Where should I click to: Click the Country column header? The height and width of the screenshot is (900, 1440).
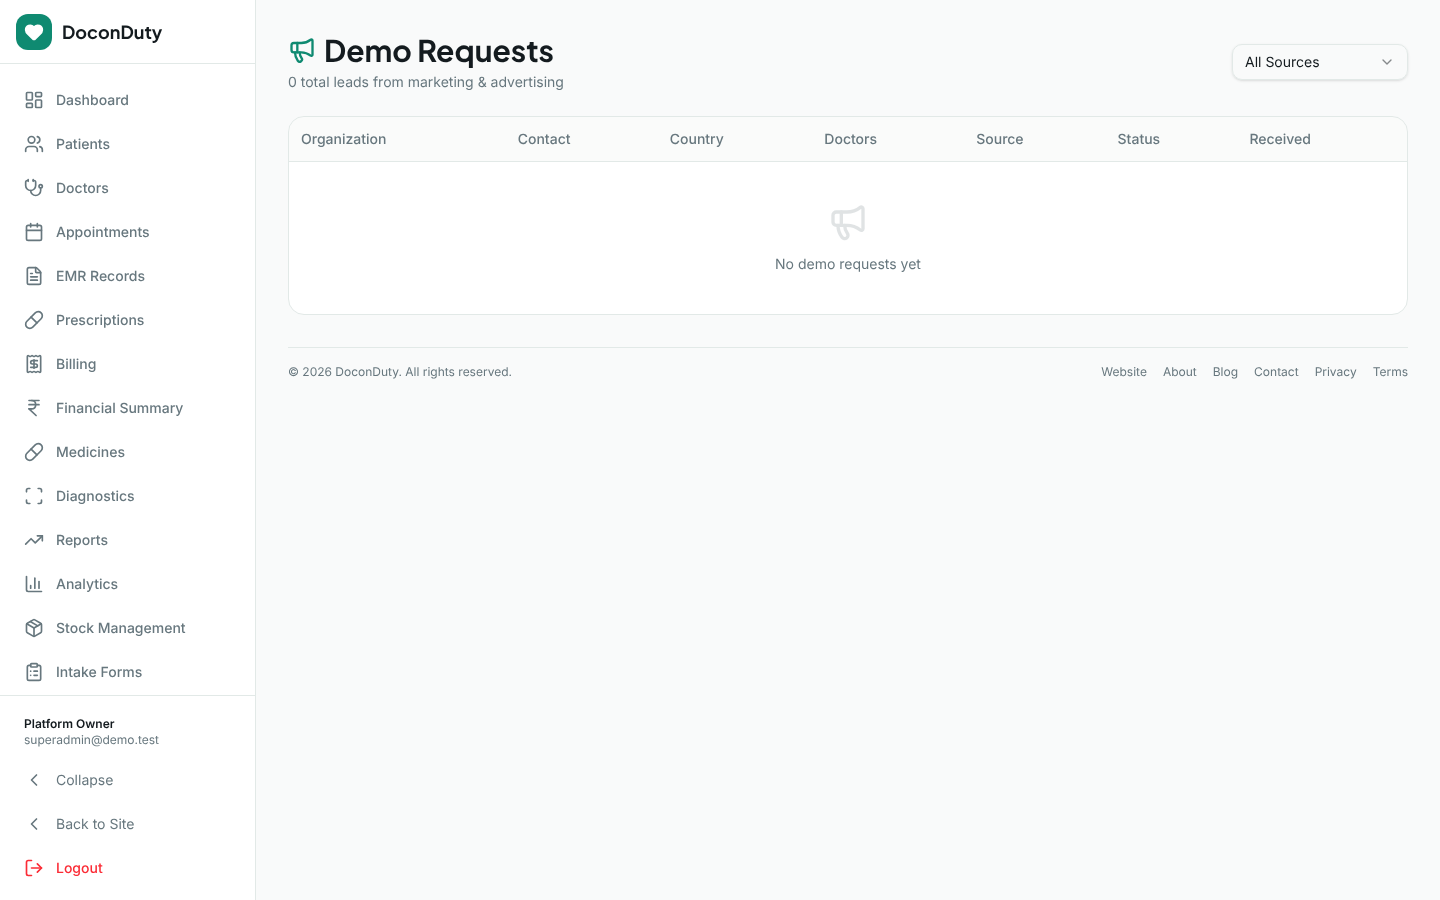pos(696,139)
